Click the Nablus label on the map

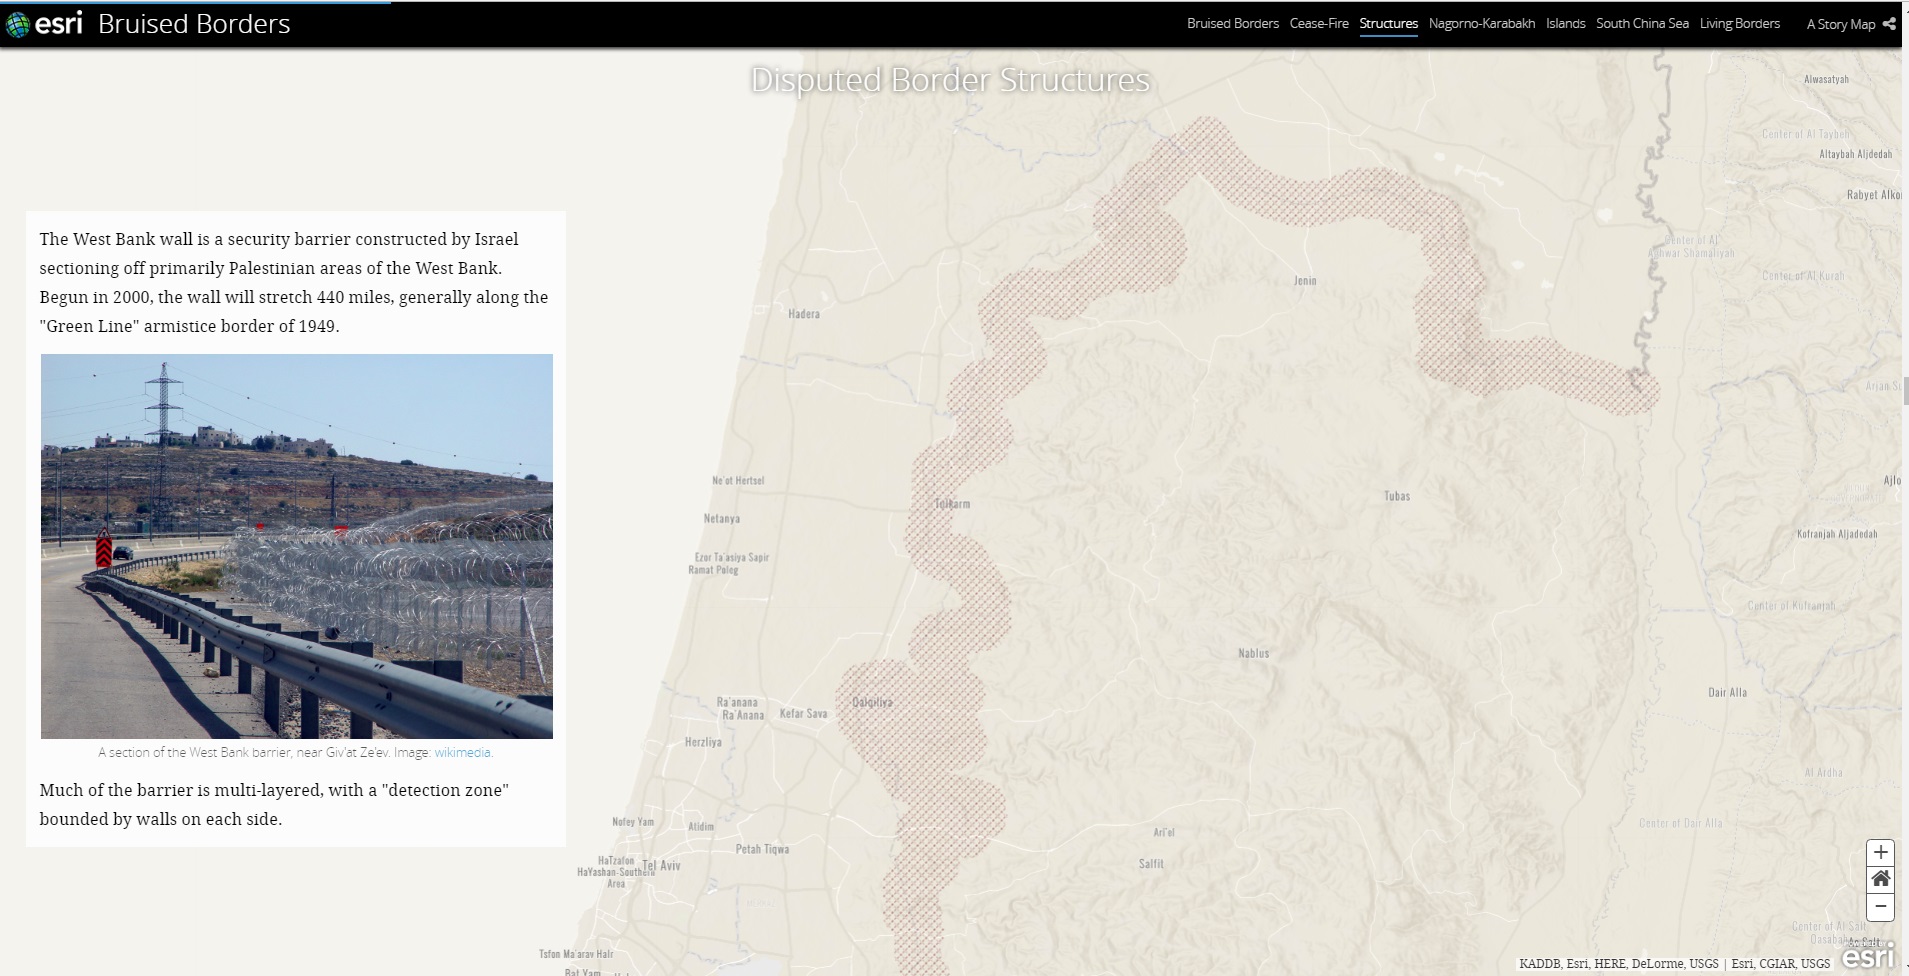click(x=1253, y=654)
